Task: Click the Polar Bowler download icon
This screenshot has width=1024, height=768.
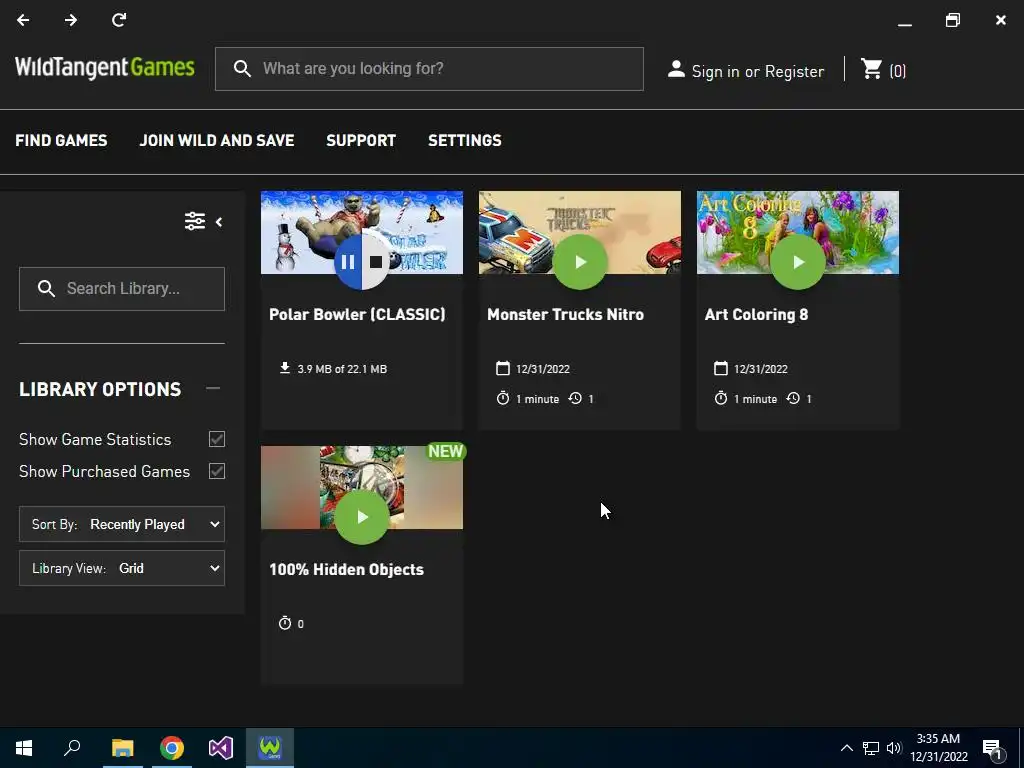Action: [285, 368]
